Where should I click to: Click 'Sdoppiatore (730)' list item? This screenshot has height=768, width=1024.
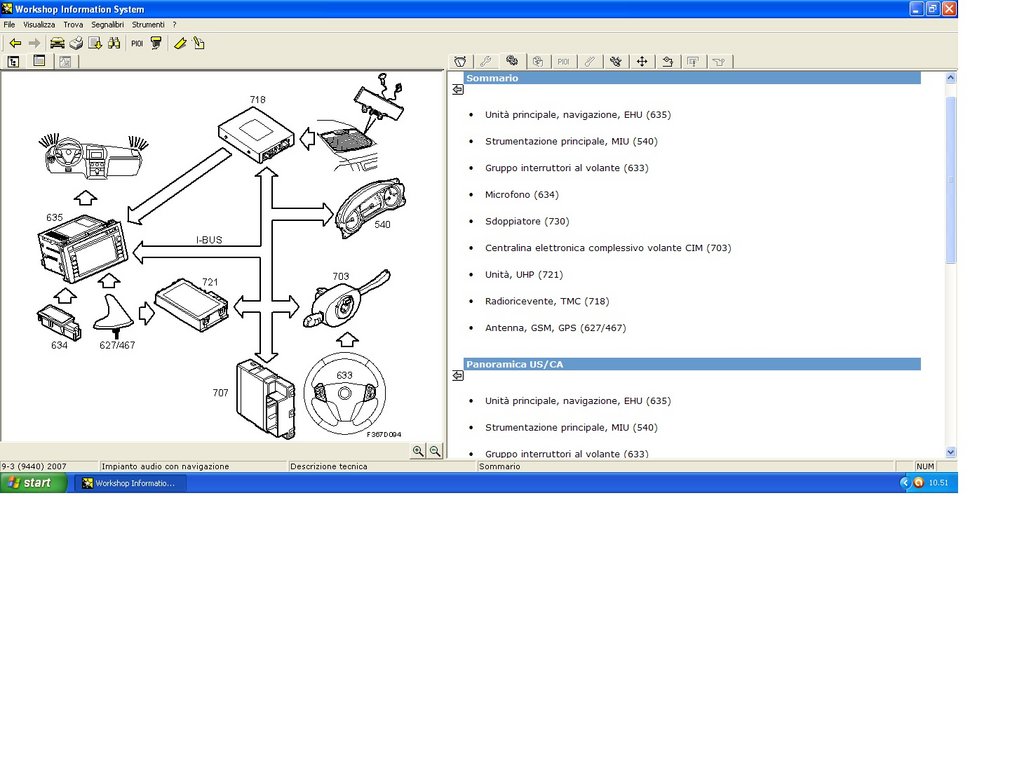(527, 221)
